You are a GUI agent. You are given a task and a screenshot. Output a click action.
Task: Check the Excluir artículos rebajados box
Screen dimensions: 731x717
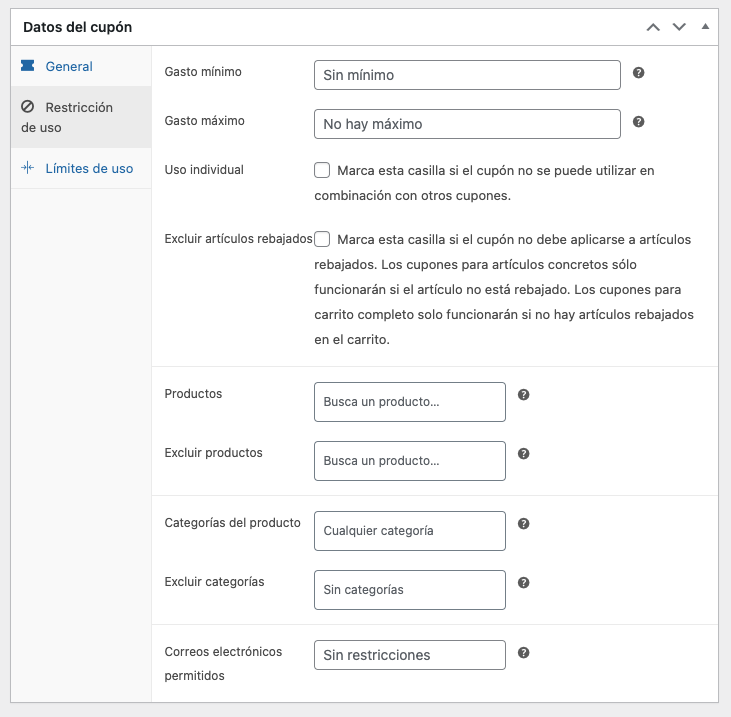(x=322, y=240)
